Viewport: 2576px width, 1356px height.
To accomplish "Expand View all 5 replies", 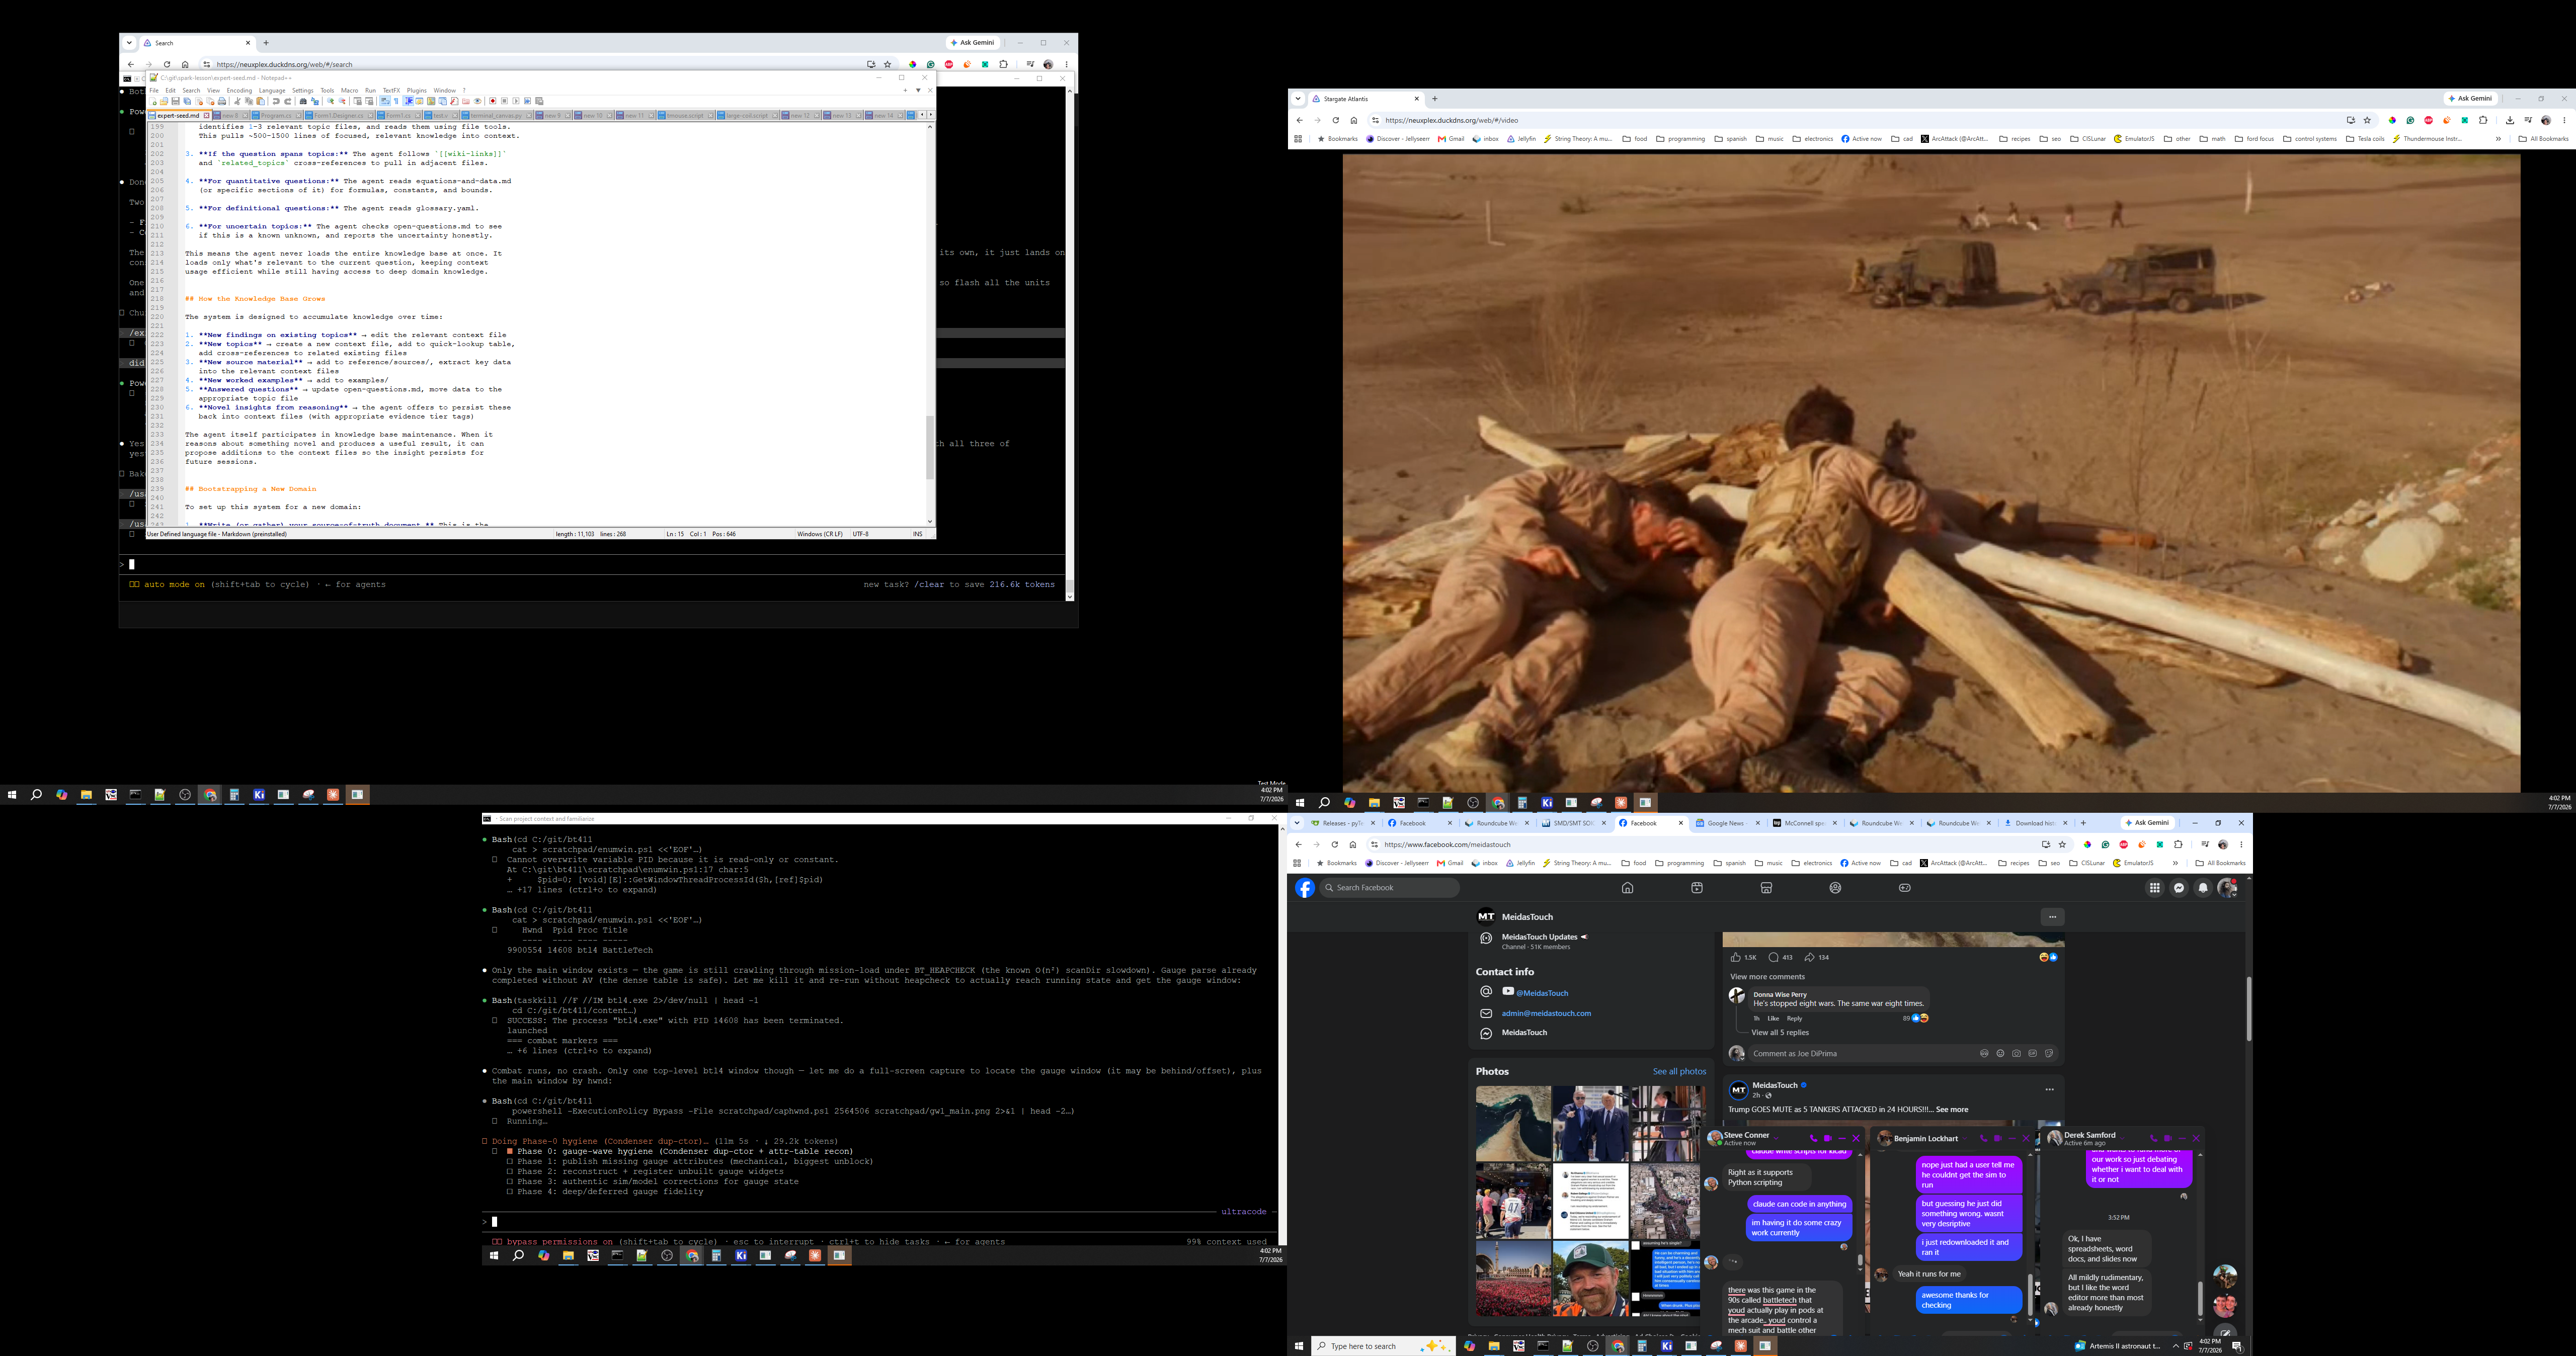I will [1781, 1033].
